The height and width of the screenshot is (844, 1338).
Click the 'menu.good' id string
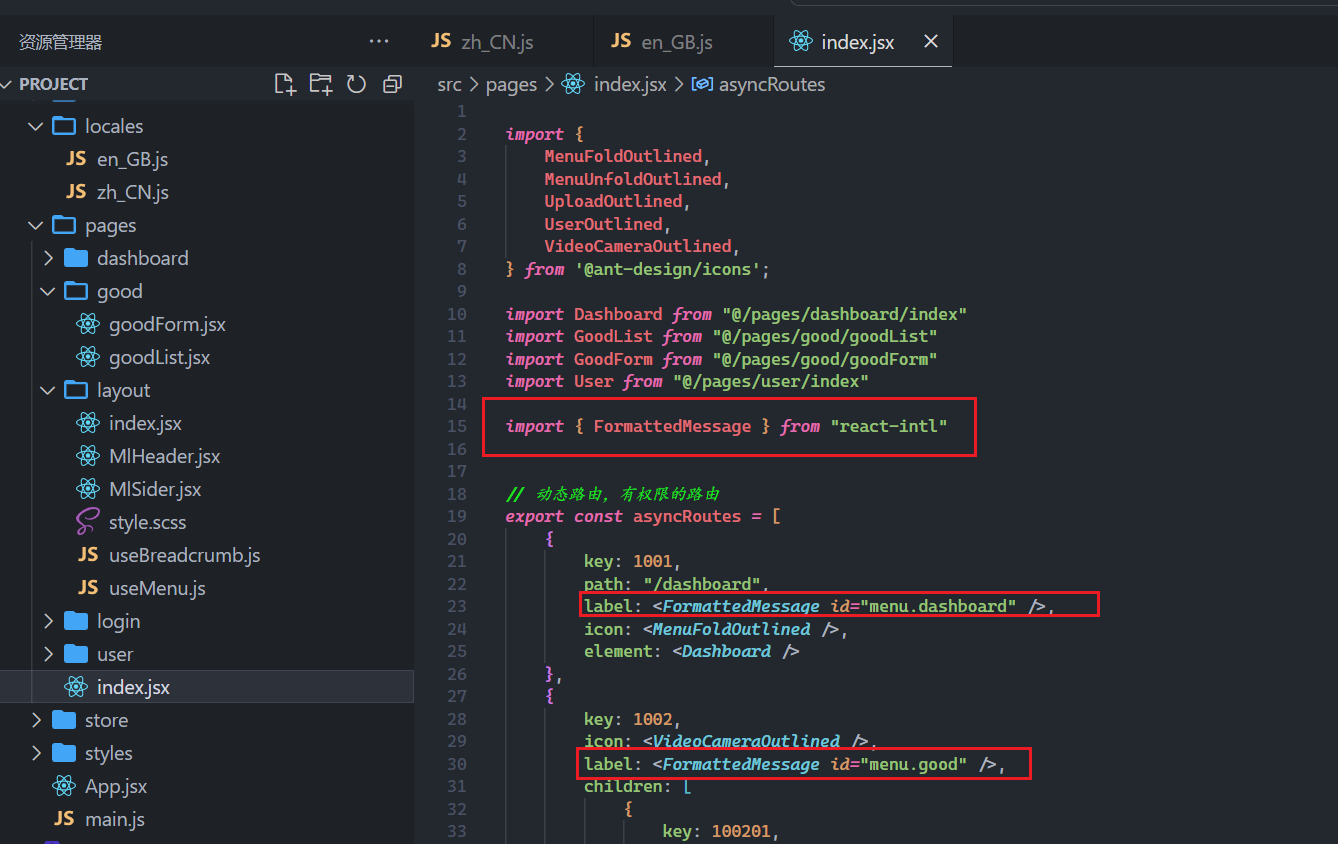pyautogui.click(x=914, y=764)
